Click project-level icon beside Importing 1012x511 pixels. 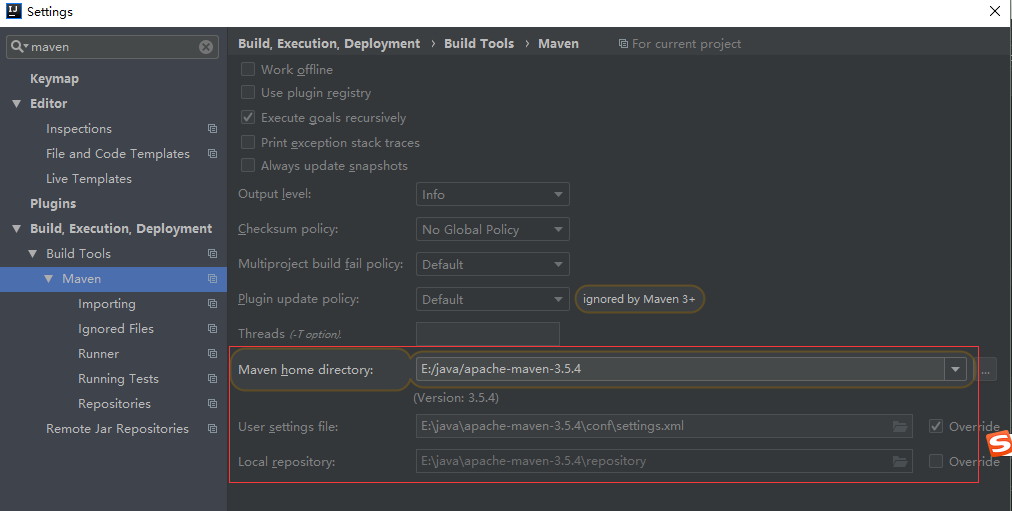point(212,303)
